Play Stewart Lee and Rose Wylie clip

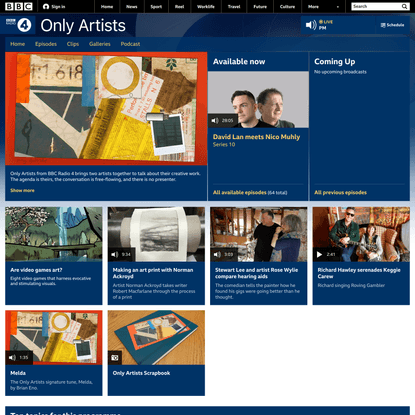click(217, 254)
